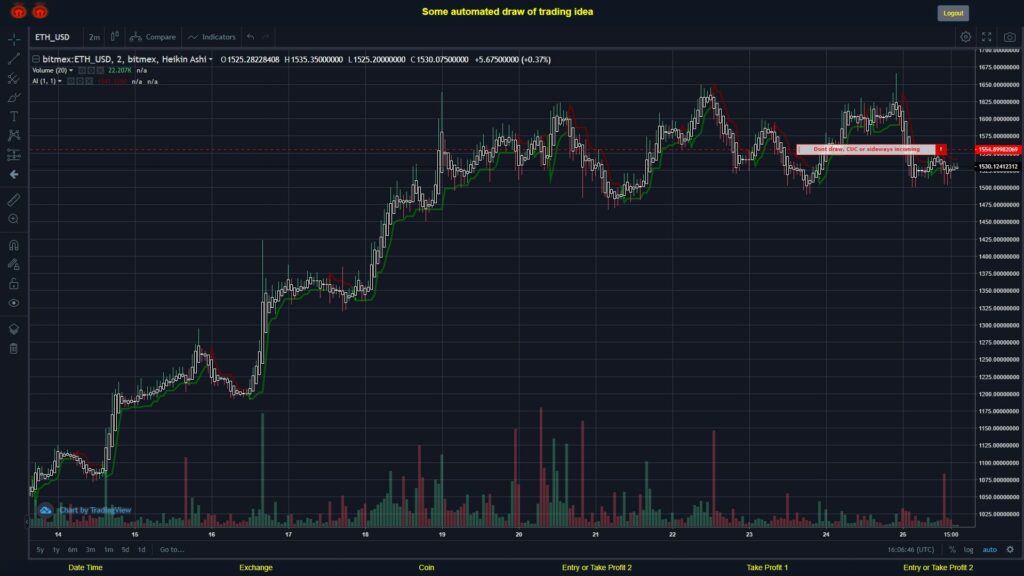Open the candlestick chart style selector

point(115,37)
